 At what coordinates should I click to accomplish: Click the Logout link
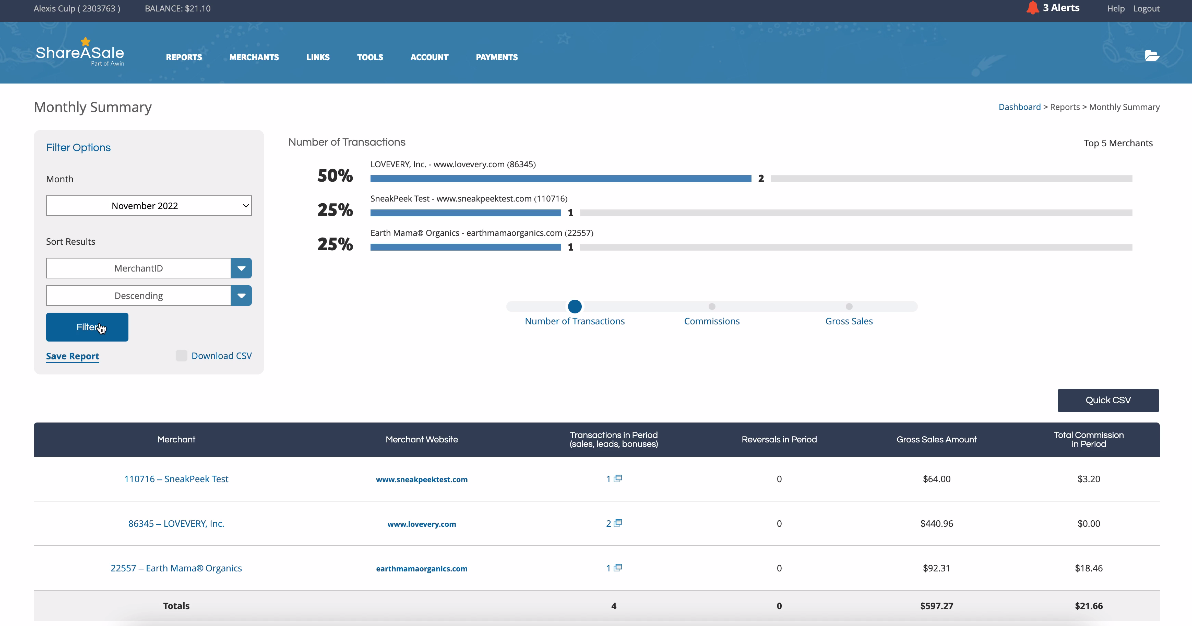[x=1146, y=8]
